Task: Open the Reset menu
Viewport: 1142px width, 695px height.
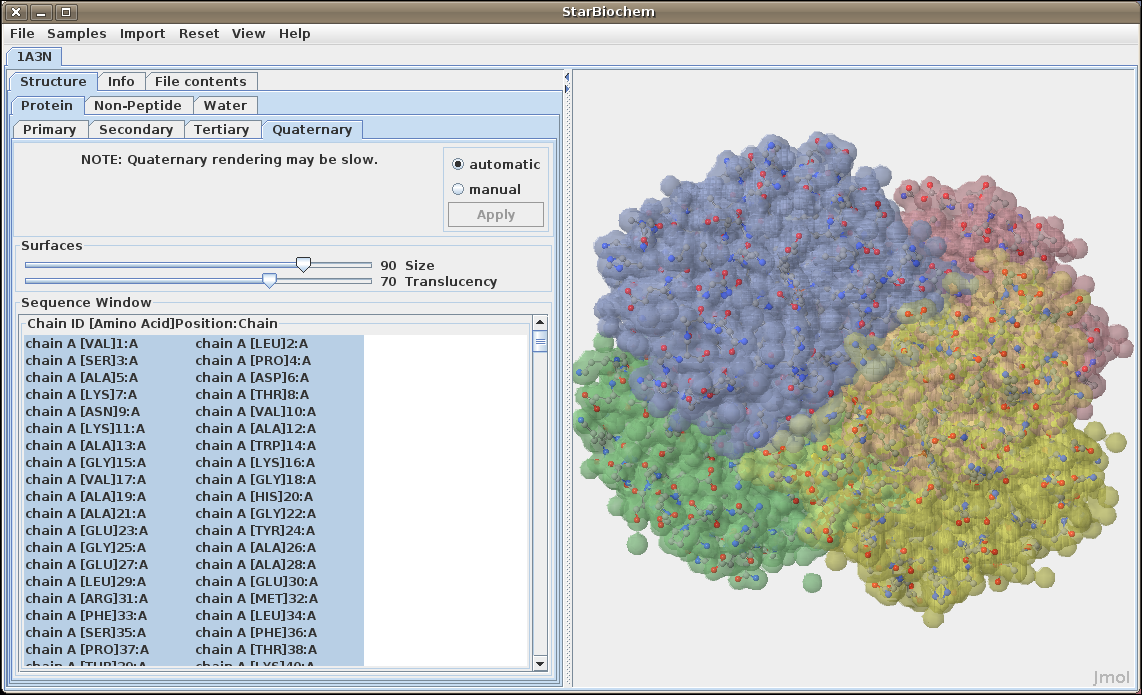Action: (x=199, y=34)
